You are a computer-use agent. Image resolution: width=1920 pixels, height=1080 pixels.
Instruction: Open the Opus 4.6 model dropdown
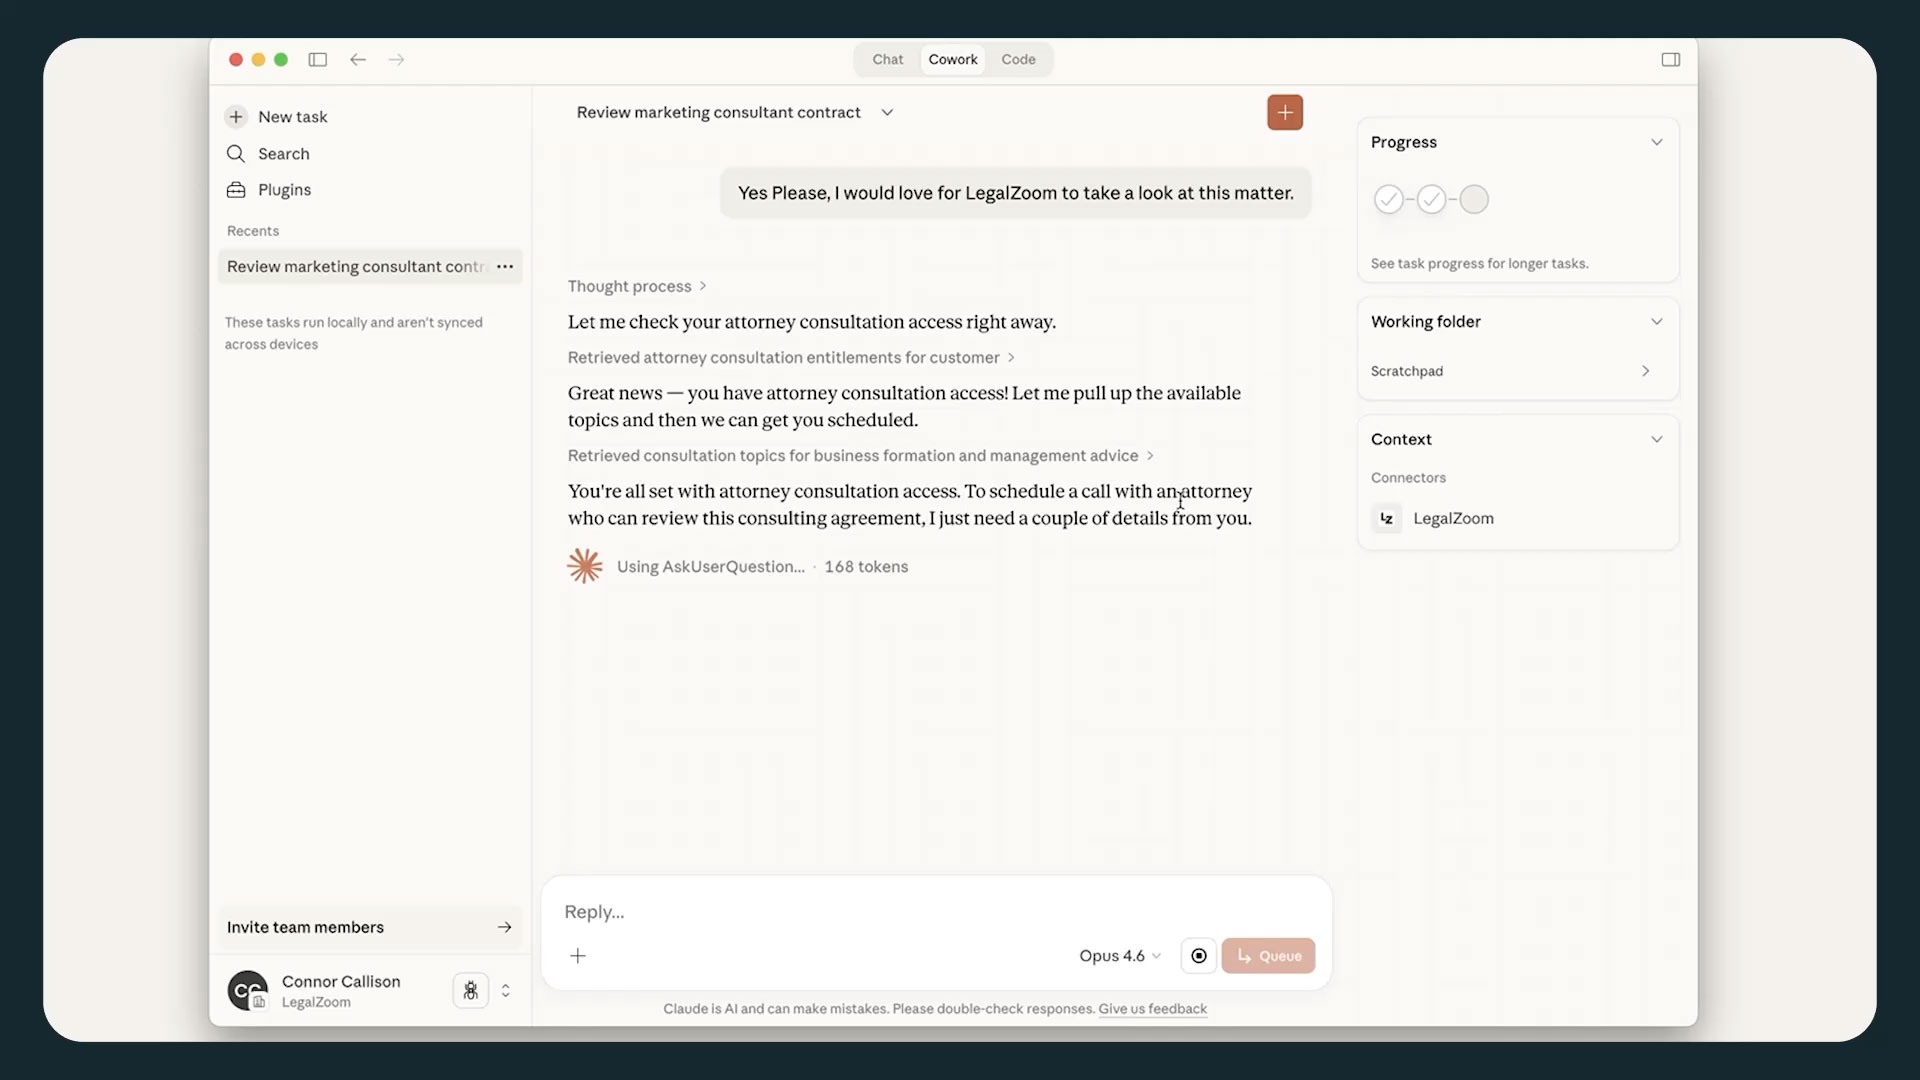(x=1119, y=956)
